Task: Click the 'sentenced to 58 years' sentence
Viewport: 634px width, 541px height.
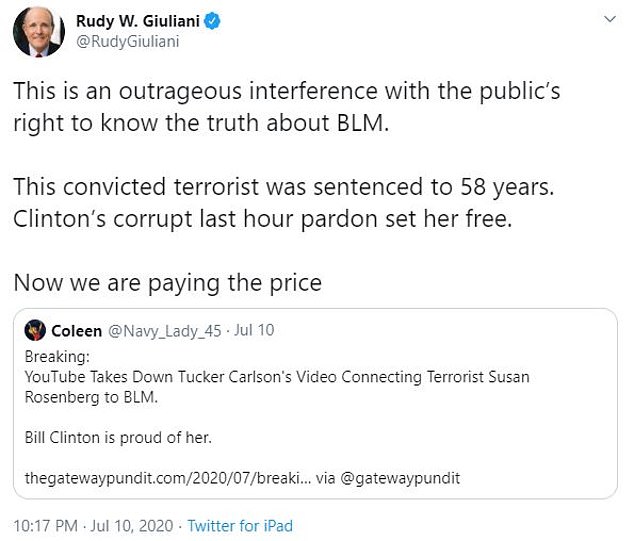Action: [x=270, y=186]
